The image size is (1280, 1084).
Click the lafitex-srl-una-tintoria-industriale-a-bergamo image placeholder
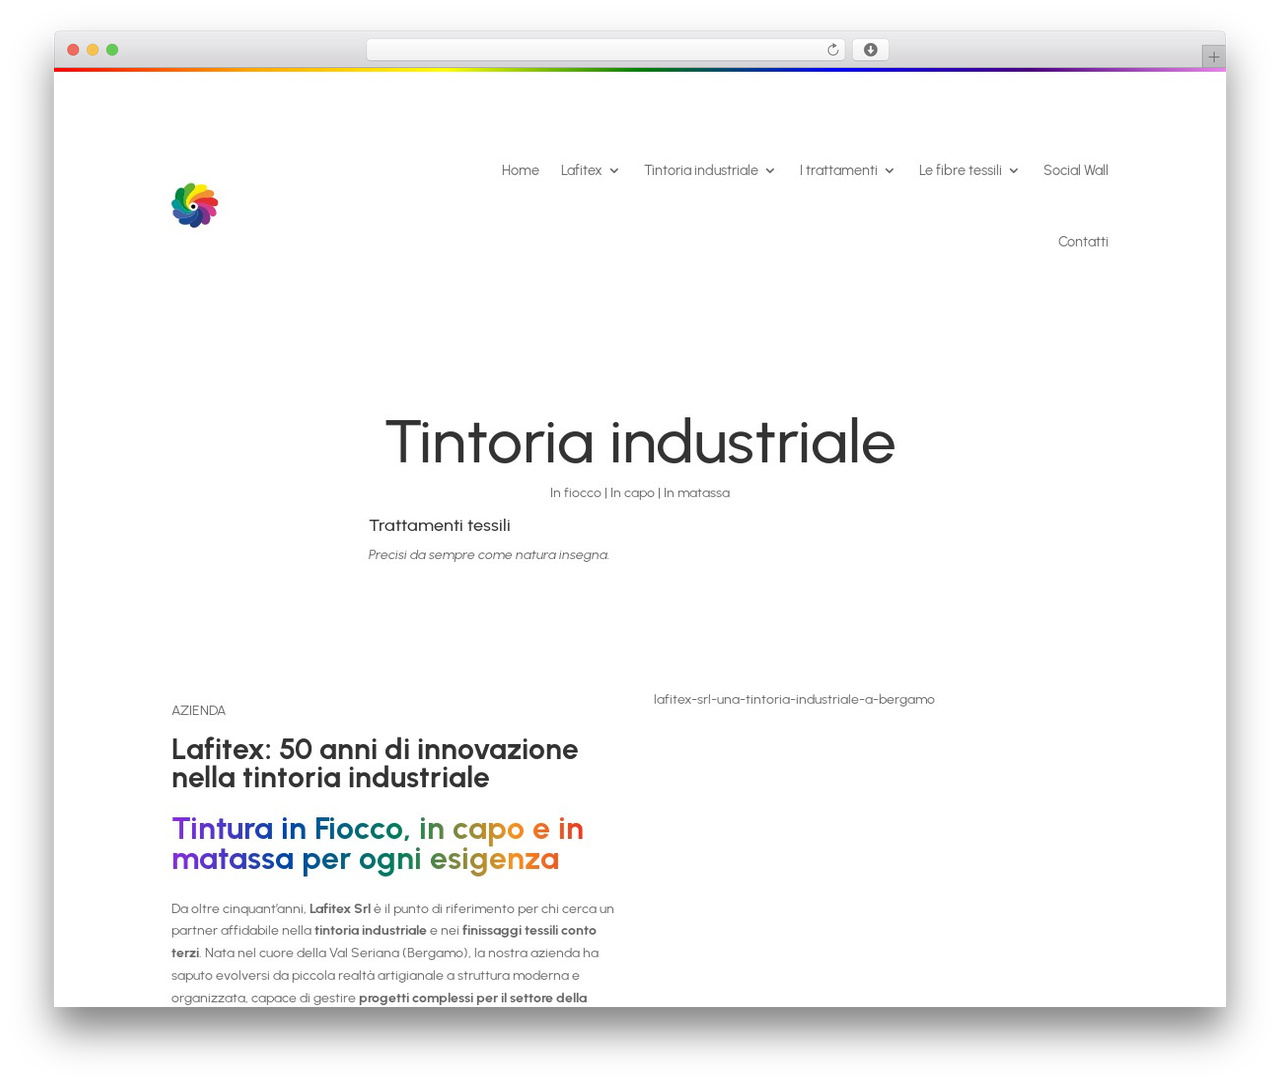[794, 699]
